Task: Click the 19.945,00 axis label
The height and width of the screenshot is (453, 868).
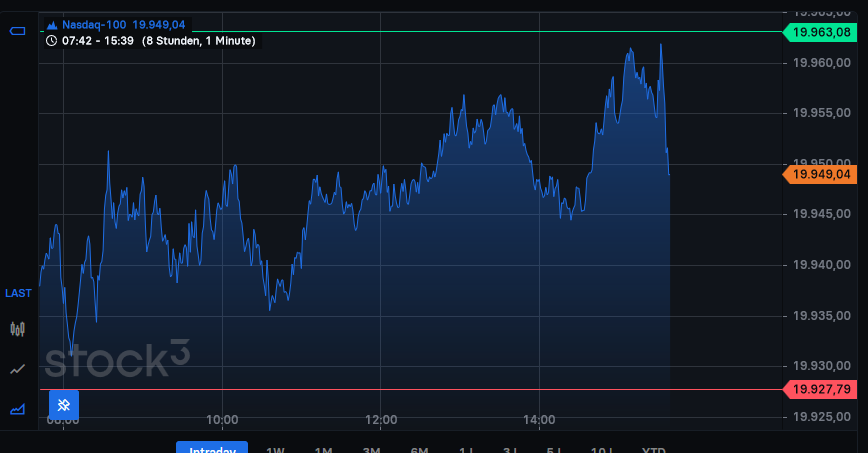Action: pos(822,214)
